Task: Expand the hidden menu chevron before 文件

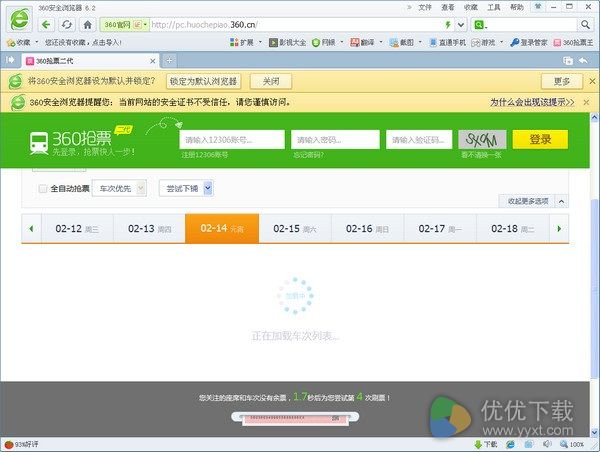Action: [x=409, y=7]
